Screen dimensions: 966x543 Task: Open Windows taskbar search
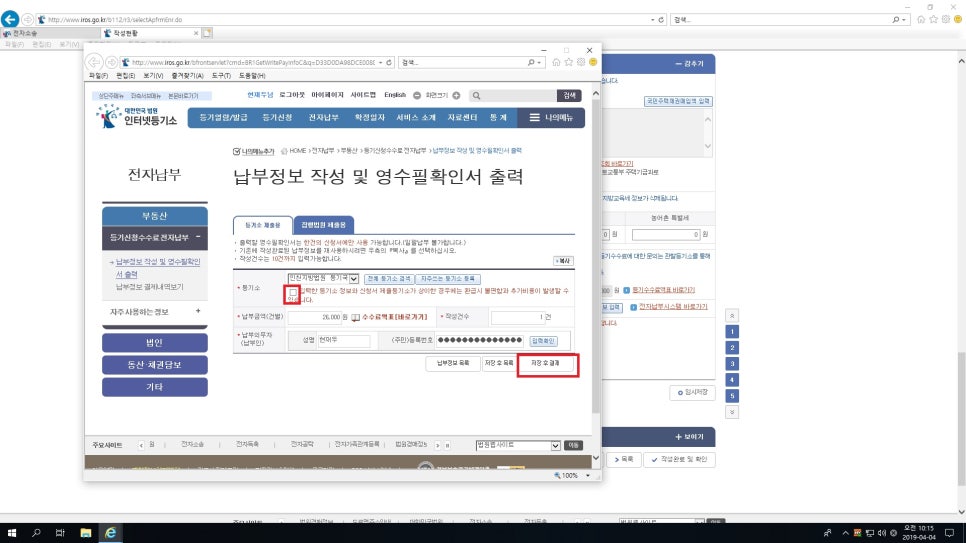pos(36,533)
